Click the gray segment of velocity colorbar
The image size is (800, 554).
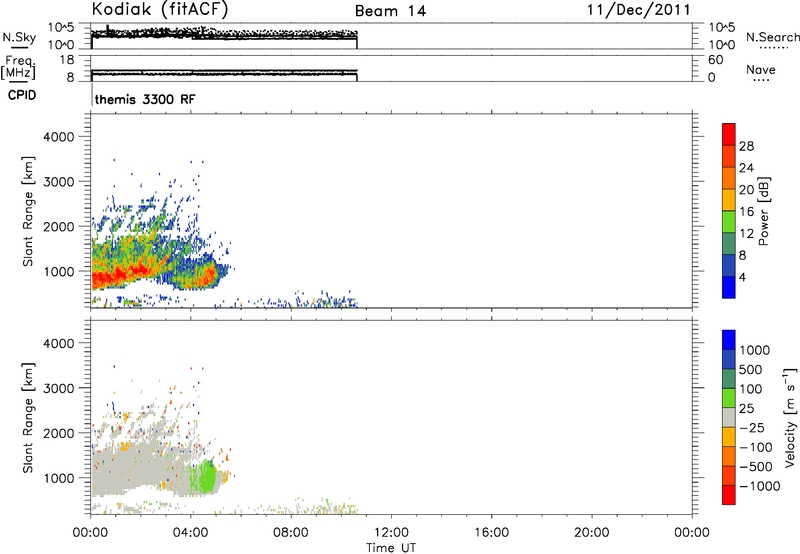click(x=729, y=417)
